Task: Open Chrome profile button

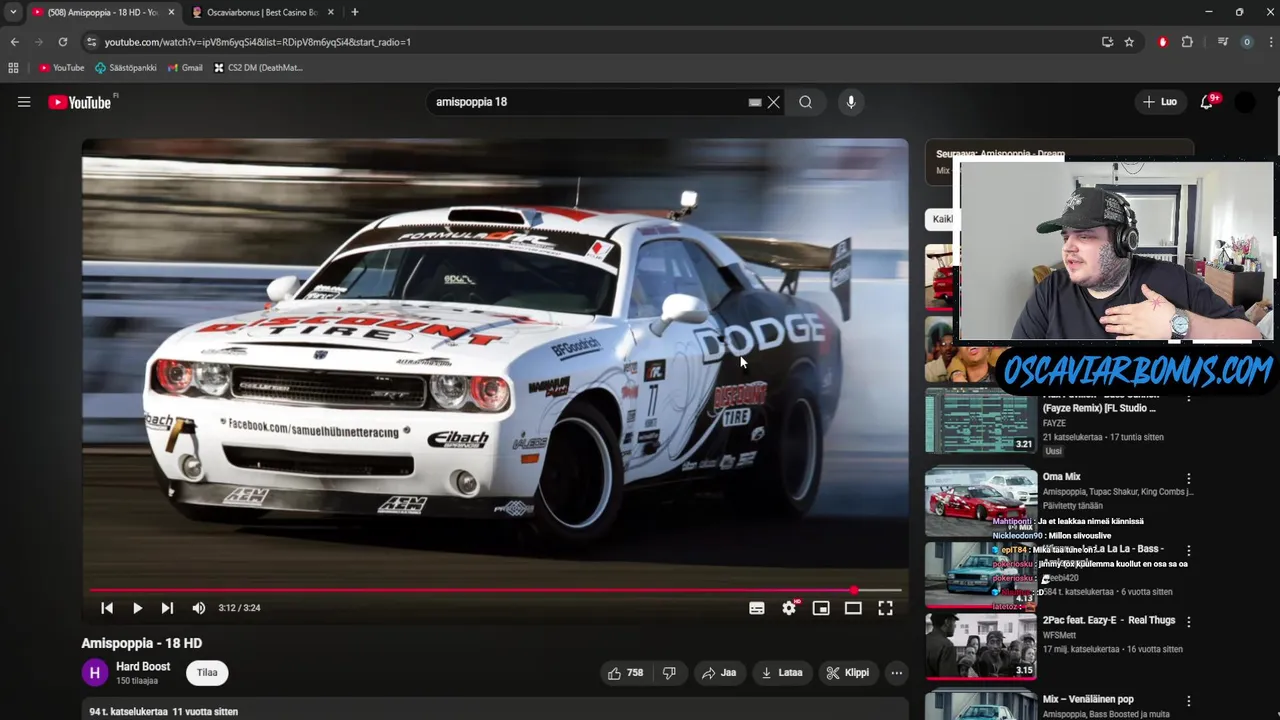Action: pos(1246,42)
